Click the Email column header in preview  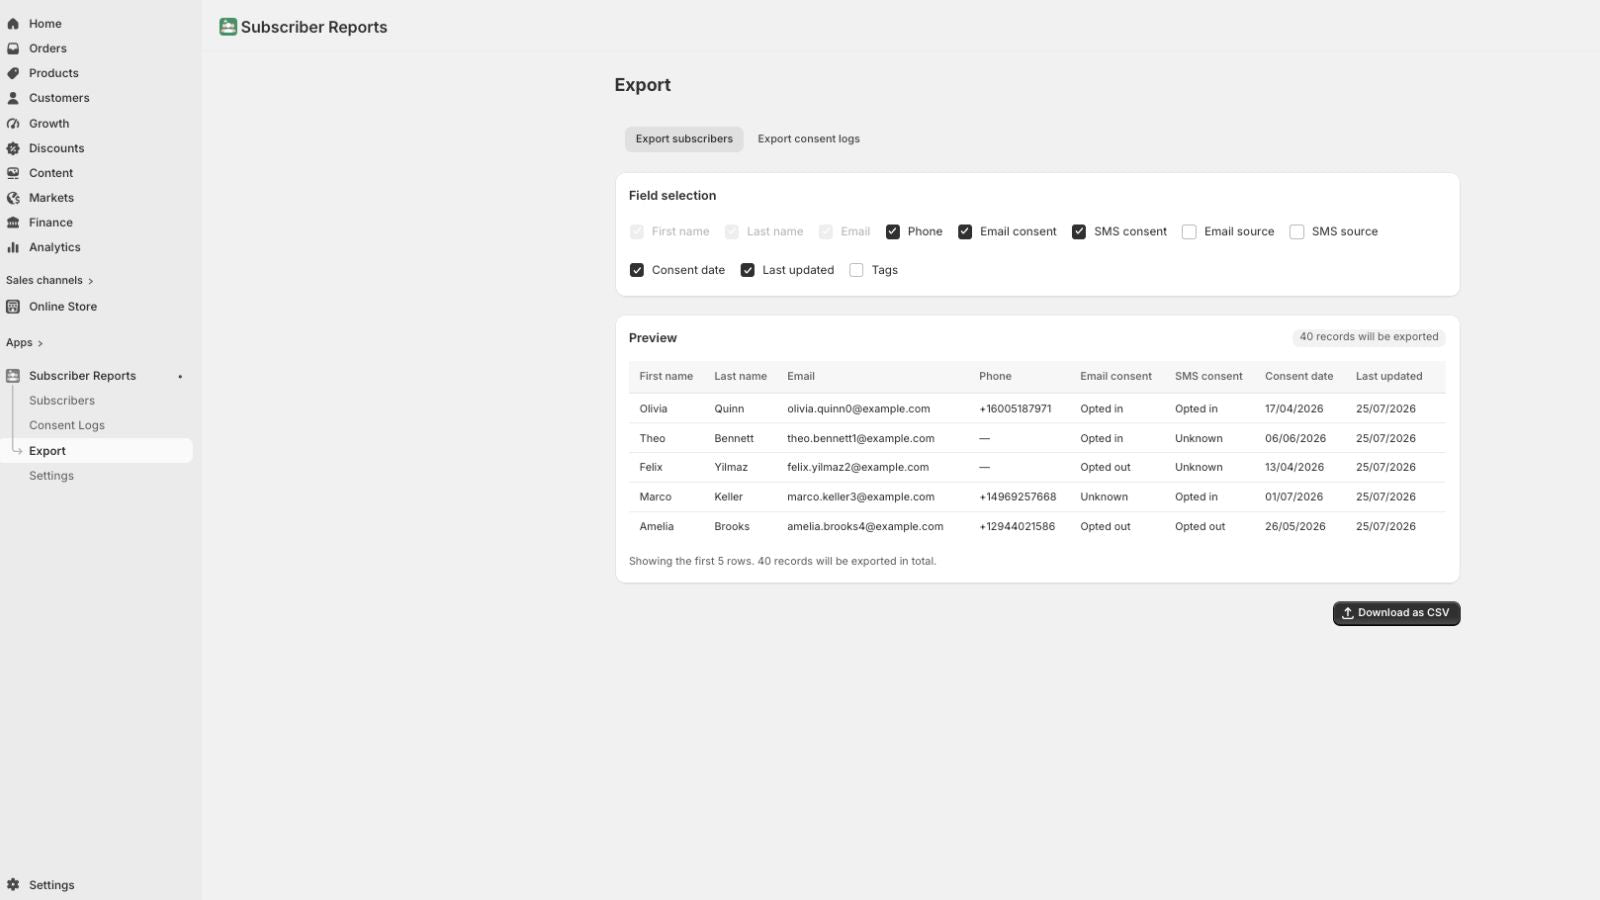coord(801,377)
